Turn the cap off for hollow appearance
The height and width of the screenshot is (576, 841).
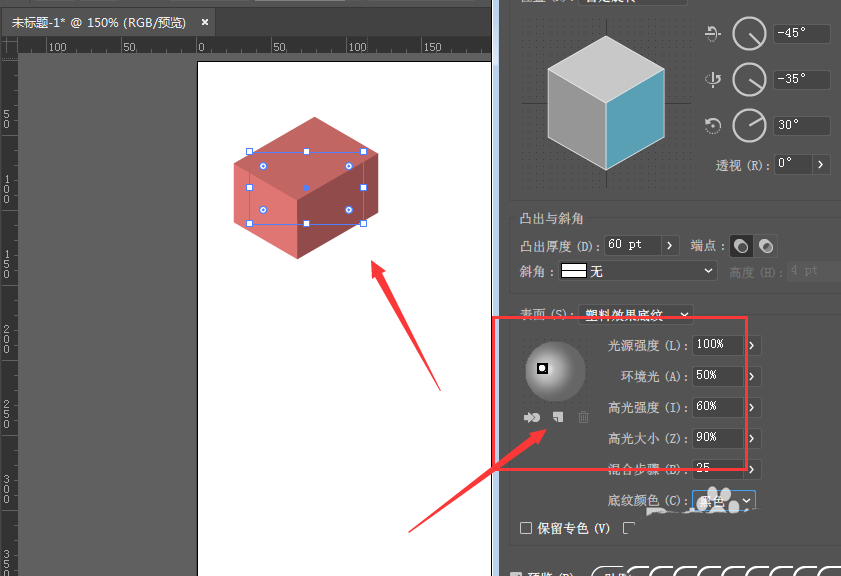765,246
